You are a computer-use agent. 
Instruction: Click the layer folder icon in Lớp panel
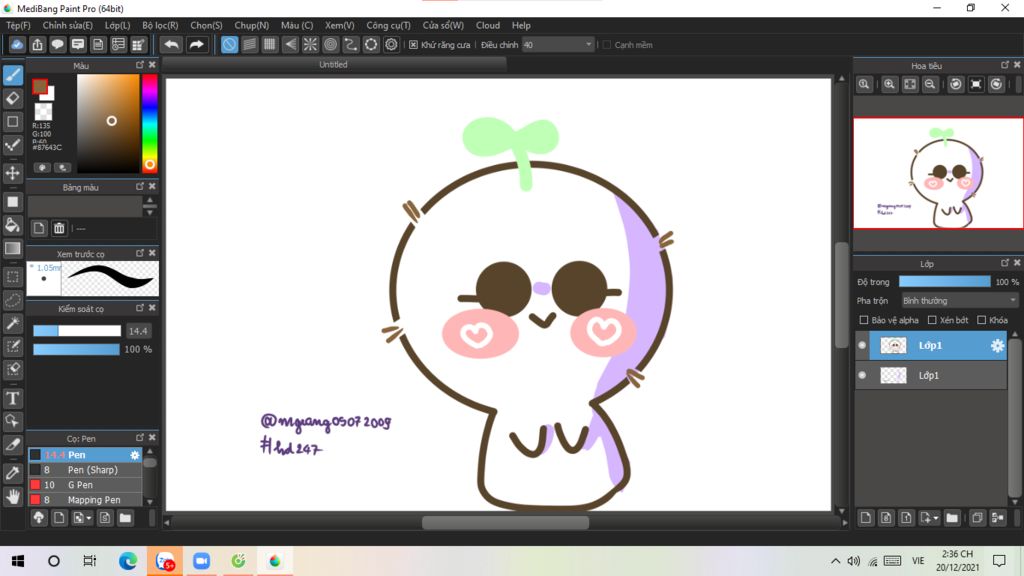(952, 518)
